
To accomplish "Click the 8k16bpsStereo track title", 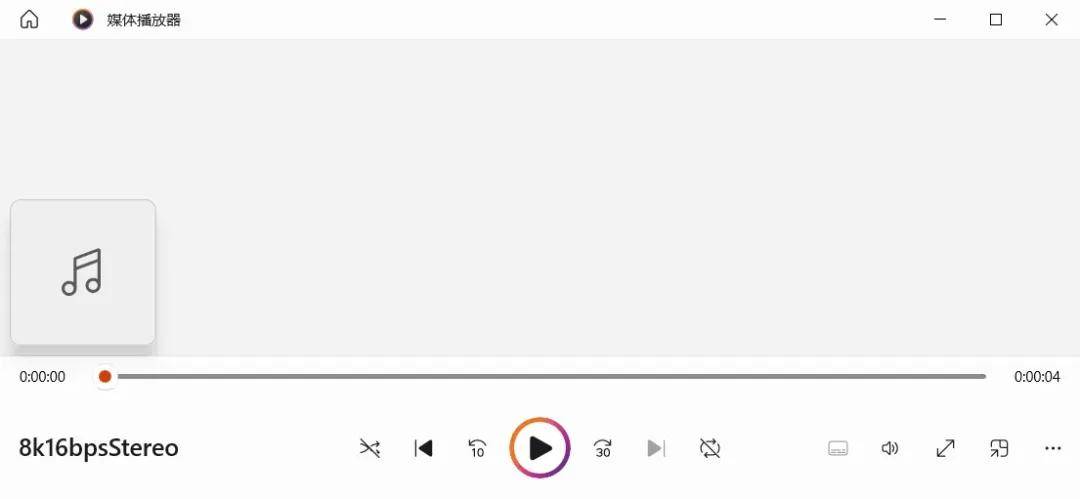I will pos(98,448).
